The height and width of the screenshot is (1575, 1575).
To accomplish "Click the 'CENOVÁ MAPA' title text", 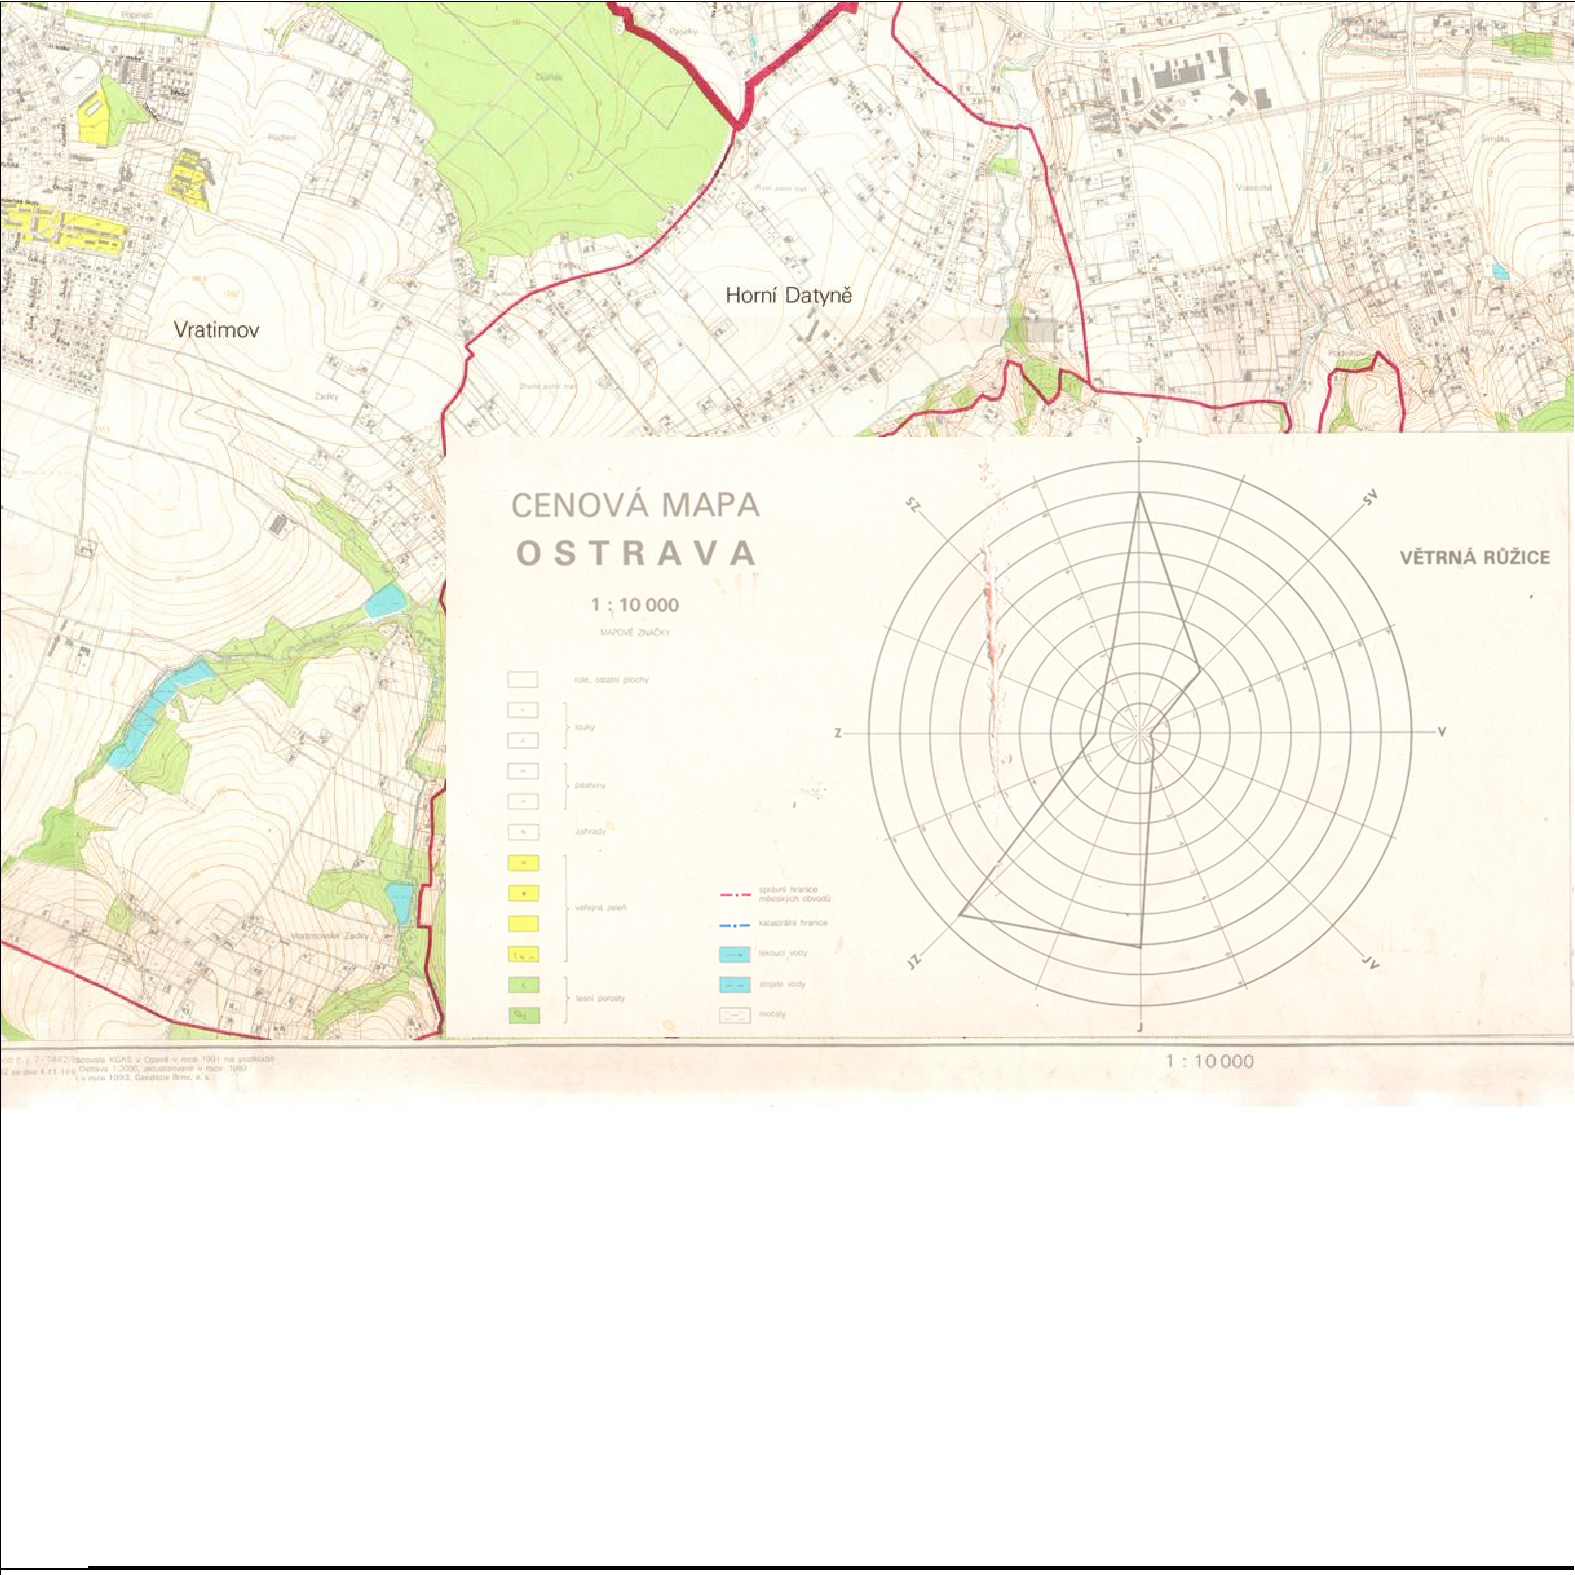I will pos(635,505).
